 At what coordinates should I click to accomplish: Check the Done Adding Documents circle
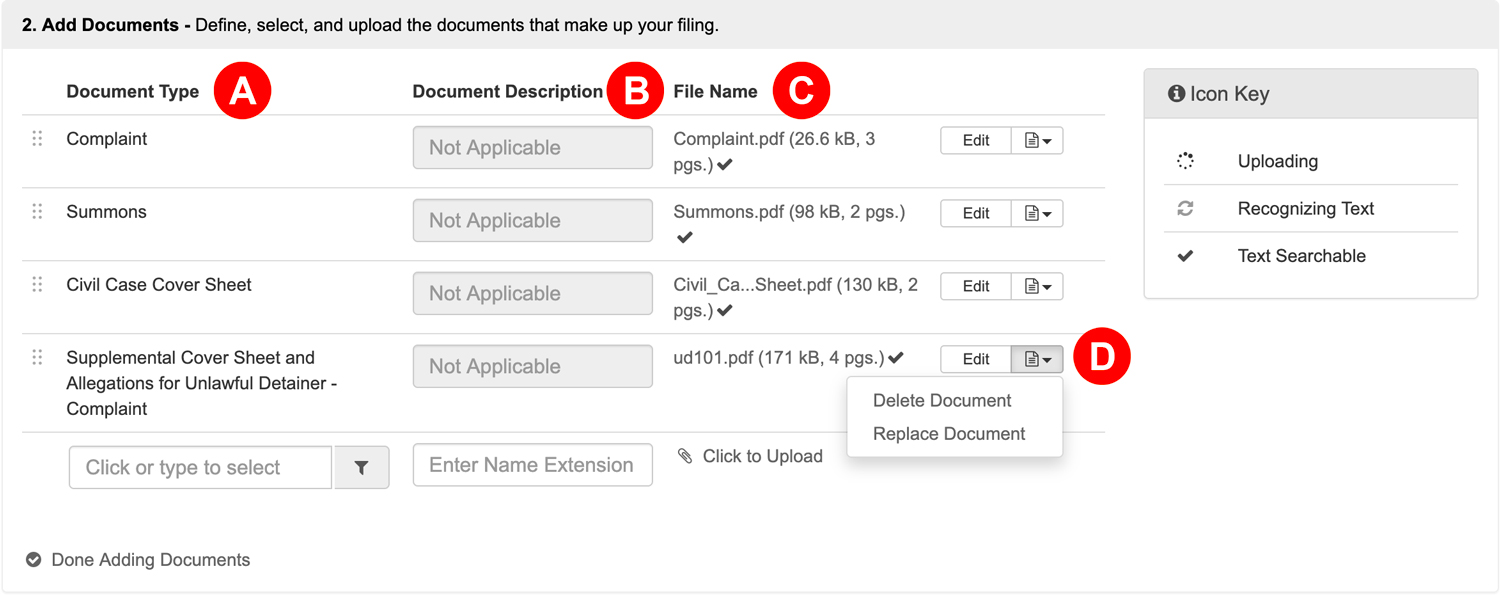(x=33, y=560)
